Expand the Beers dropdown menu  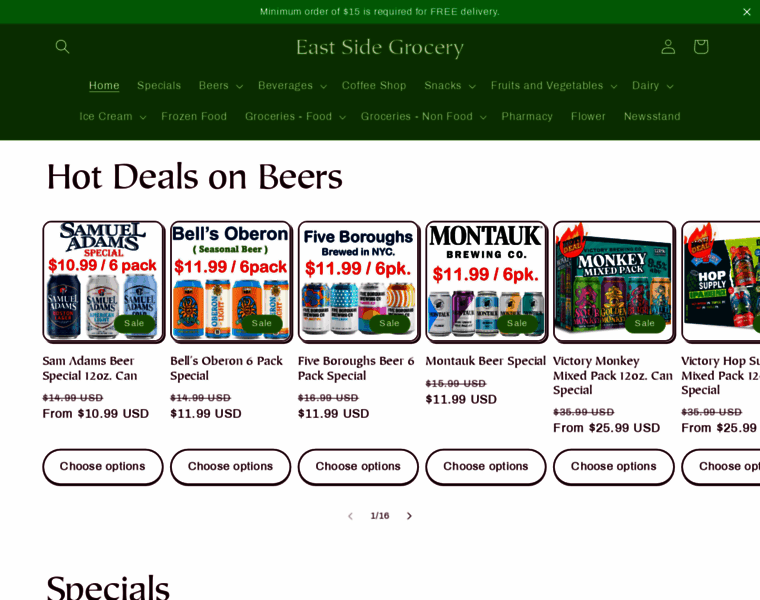click(x=221, y=86)
